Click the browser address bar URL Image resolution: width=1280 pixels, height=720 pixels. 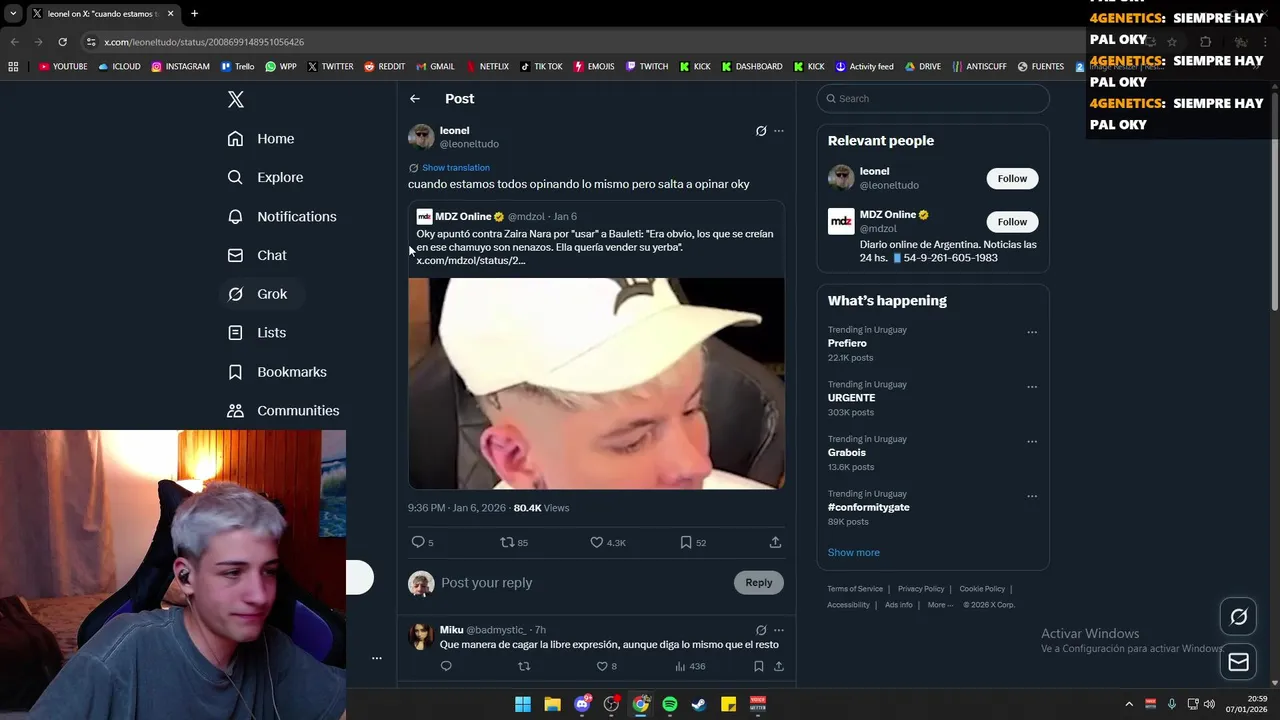tap(204, 42)
